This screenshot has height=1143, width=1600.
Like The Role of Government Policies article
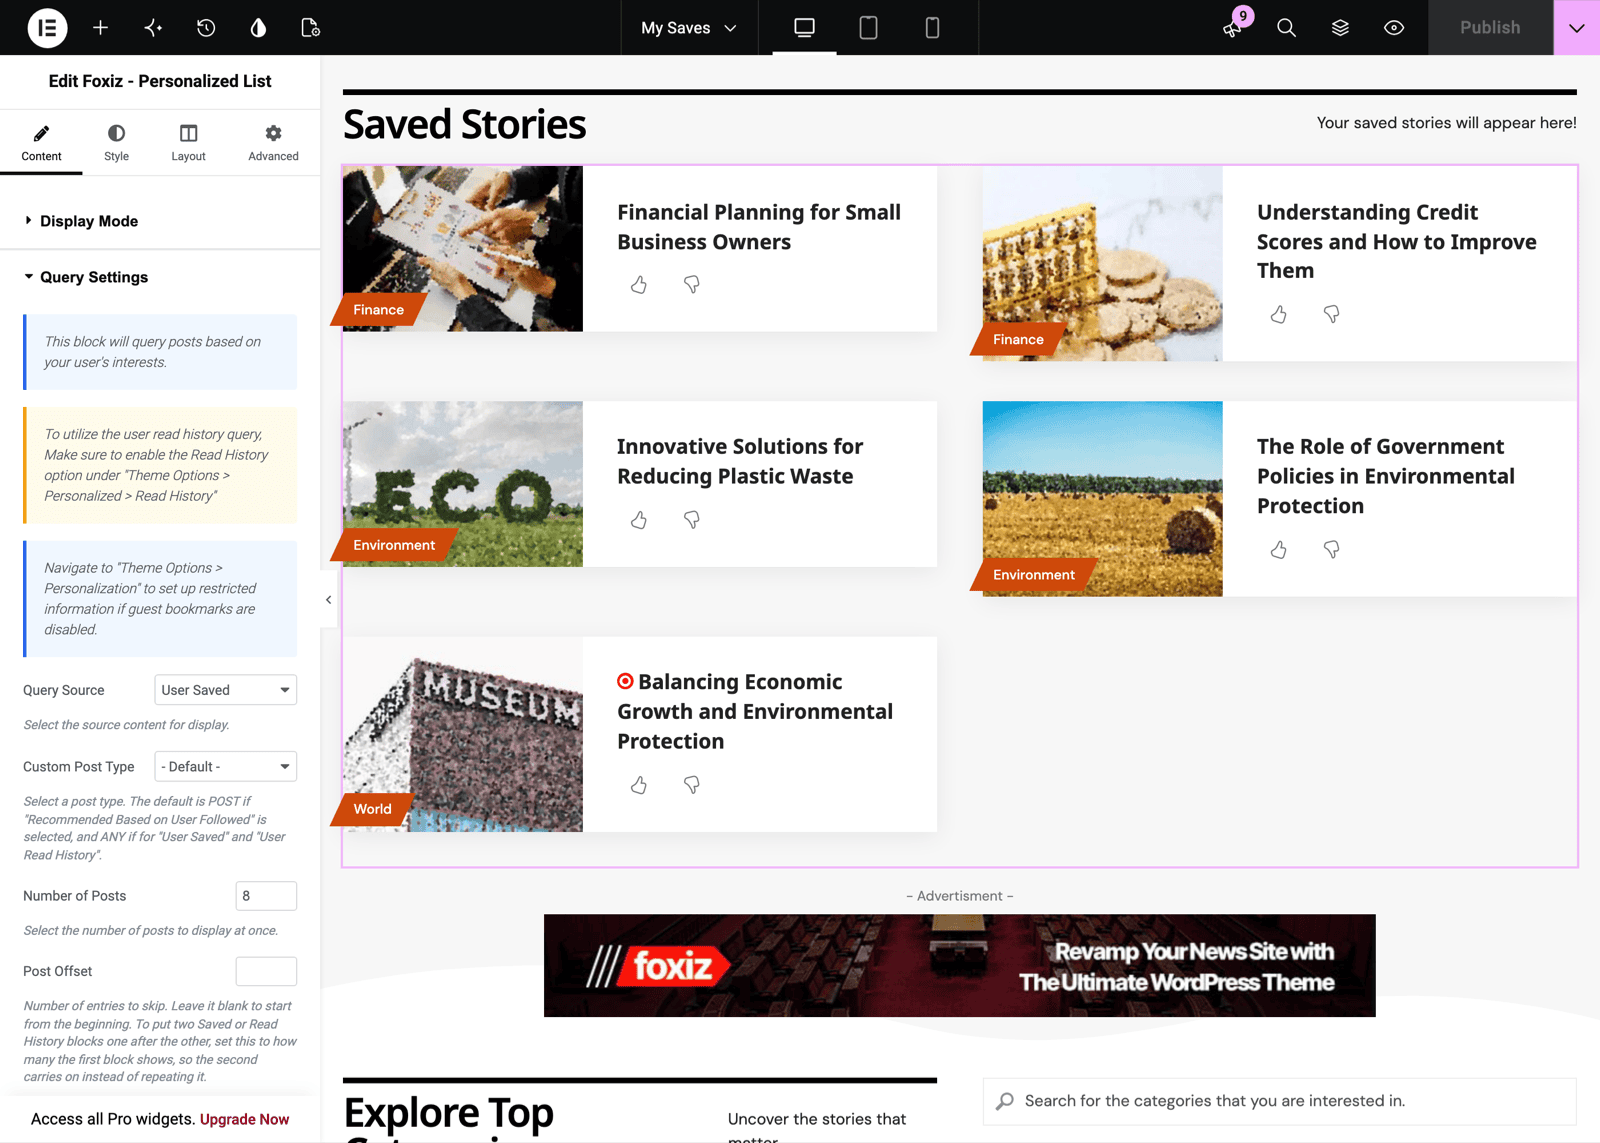click(x=1279, y=550)
